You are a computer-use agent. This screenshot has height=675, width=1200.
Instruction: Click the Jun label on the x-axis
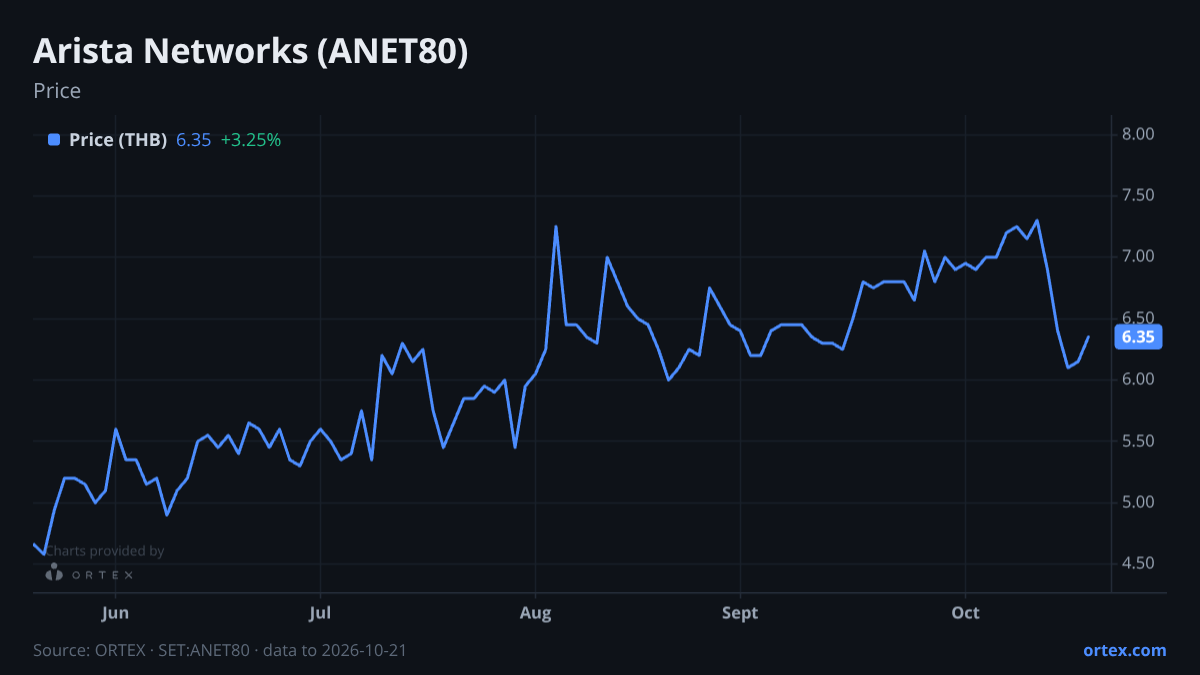pos(116,612)
